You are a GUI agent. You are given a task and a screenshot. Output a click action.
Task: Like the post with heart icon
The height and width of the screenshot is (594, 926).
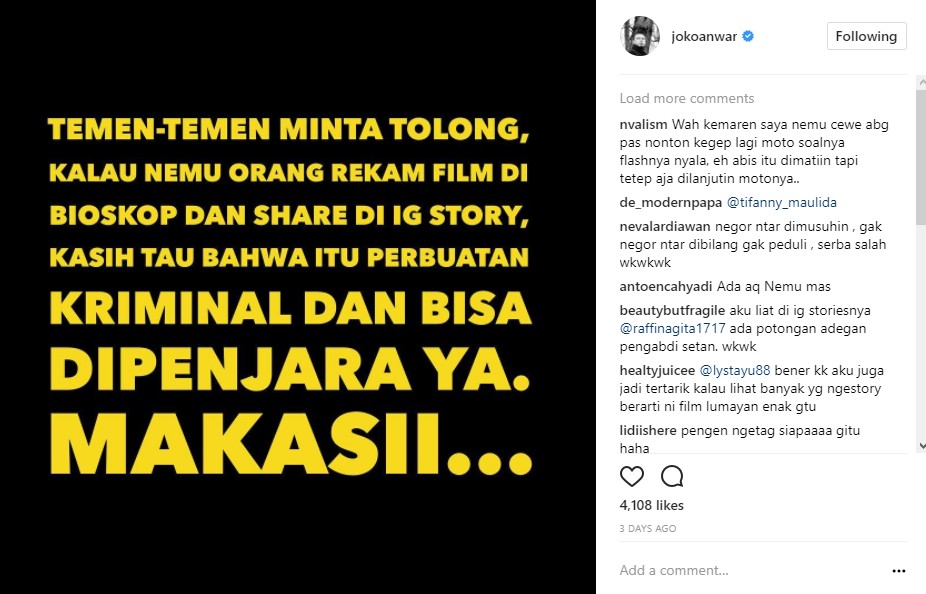coord(631,476)
